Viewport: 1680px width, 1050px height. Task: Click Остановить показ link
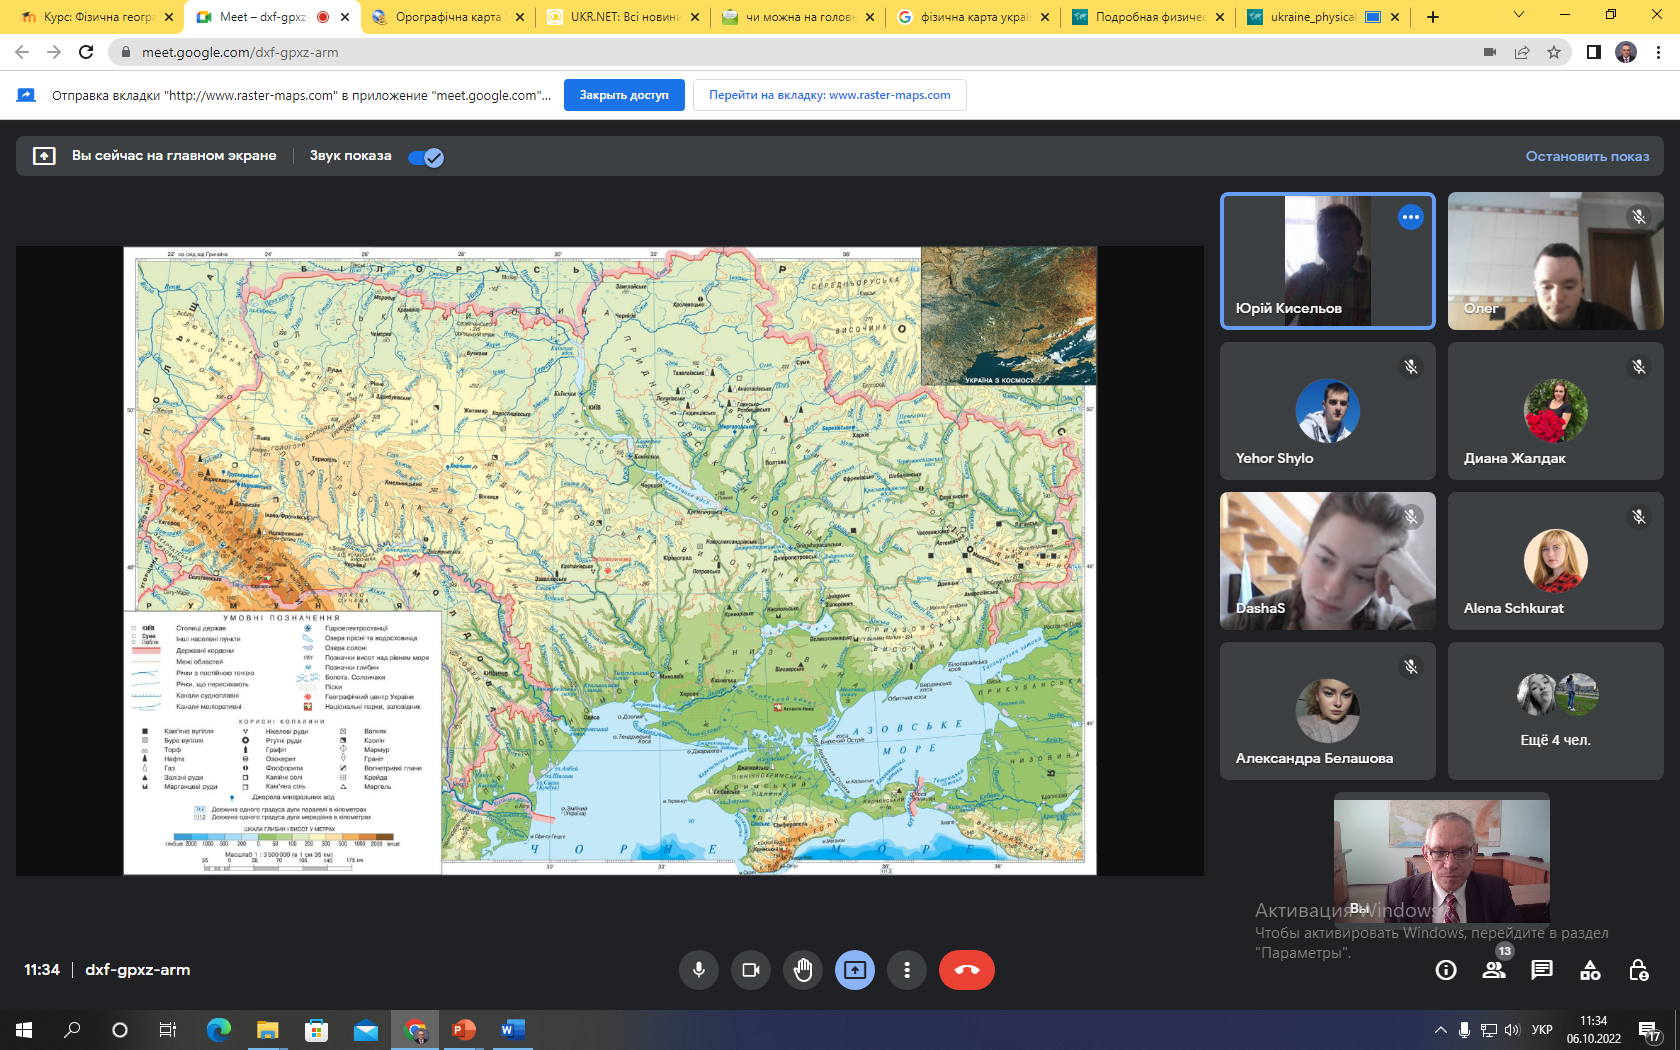pos(1587,156)
